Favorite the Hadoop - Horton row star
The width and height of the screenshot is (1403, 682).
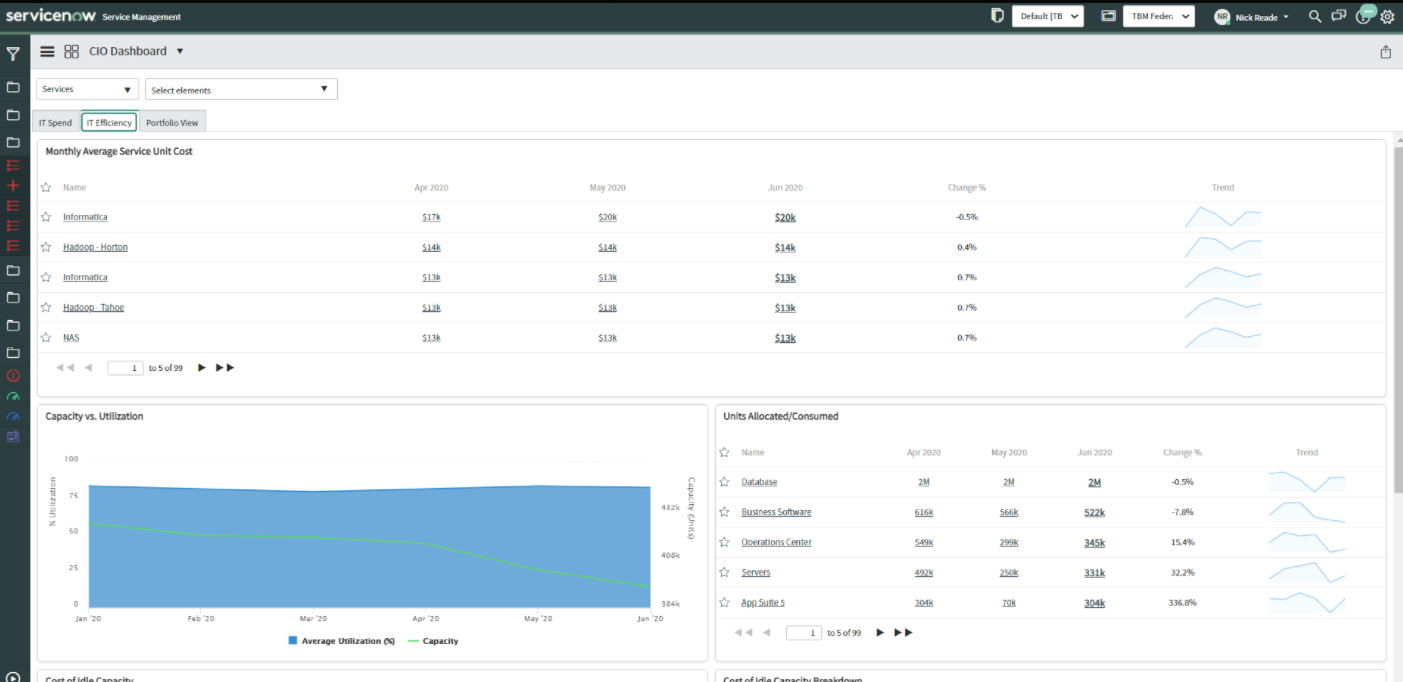click(x=46, y=247)
